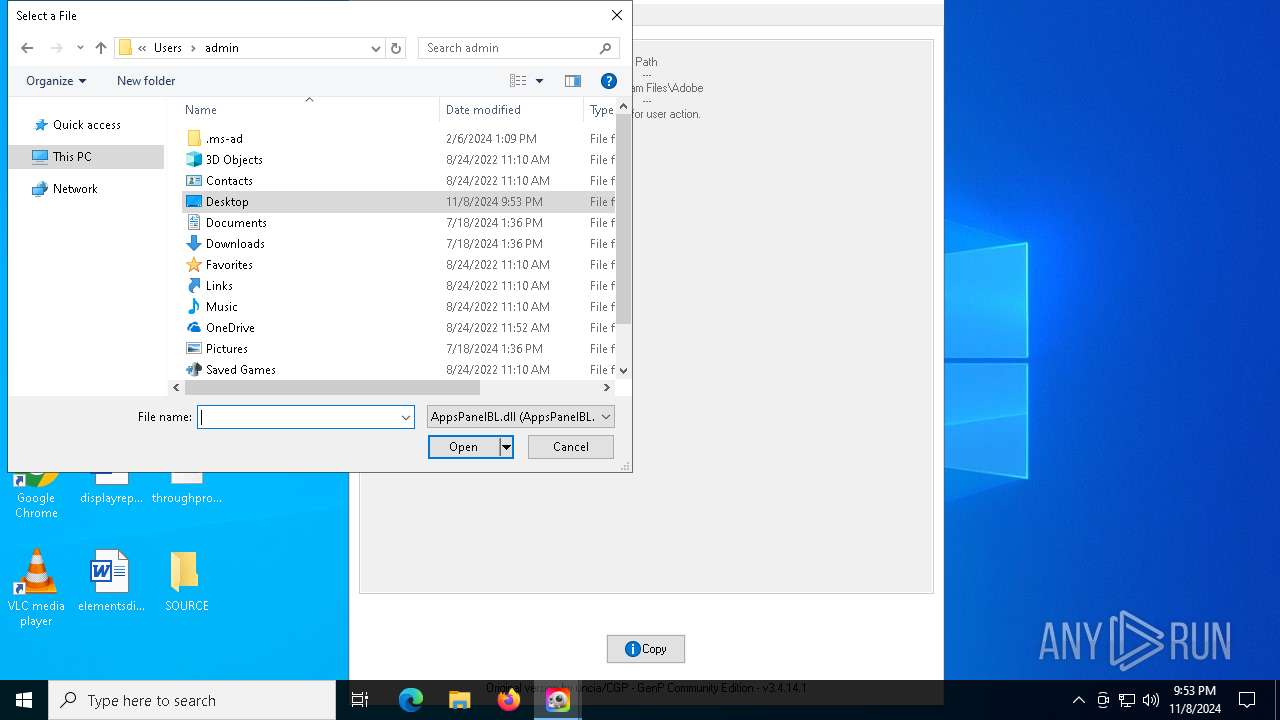This screenshot has width=1280, height=720.
Task: Launch Firefox from taskbar
Action: pos(509,700)
